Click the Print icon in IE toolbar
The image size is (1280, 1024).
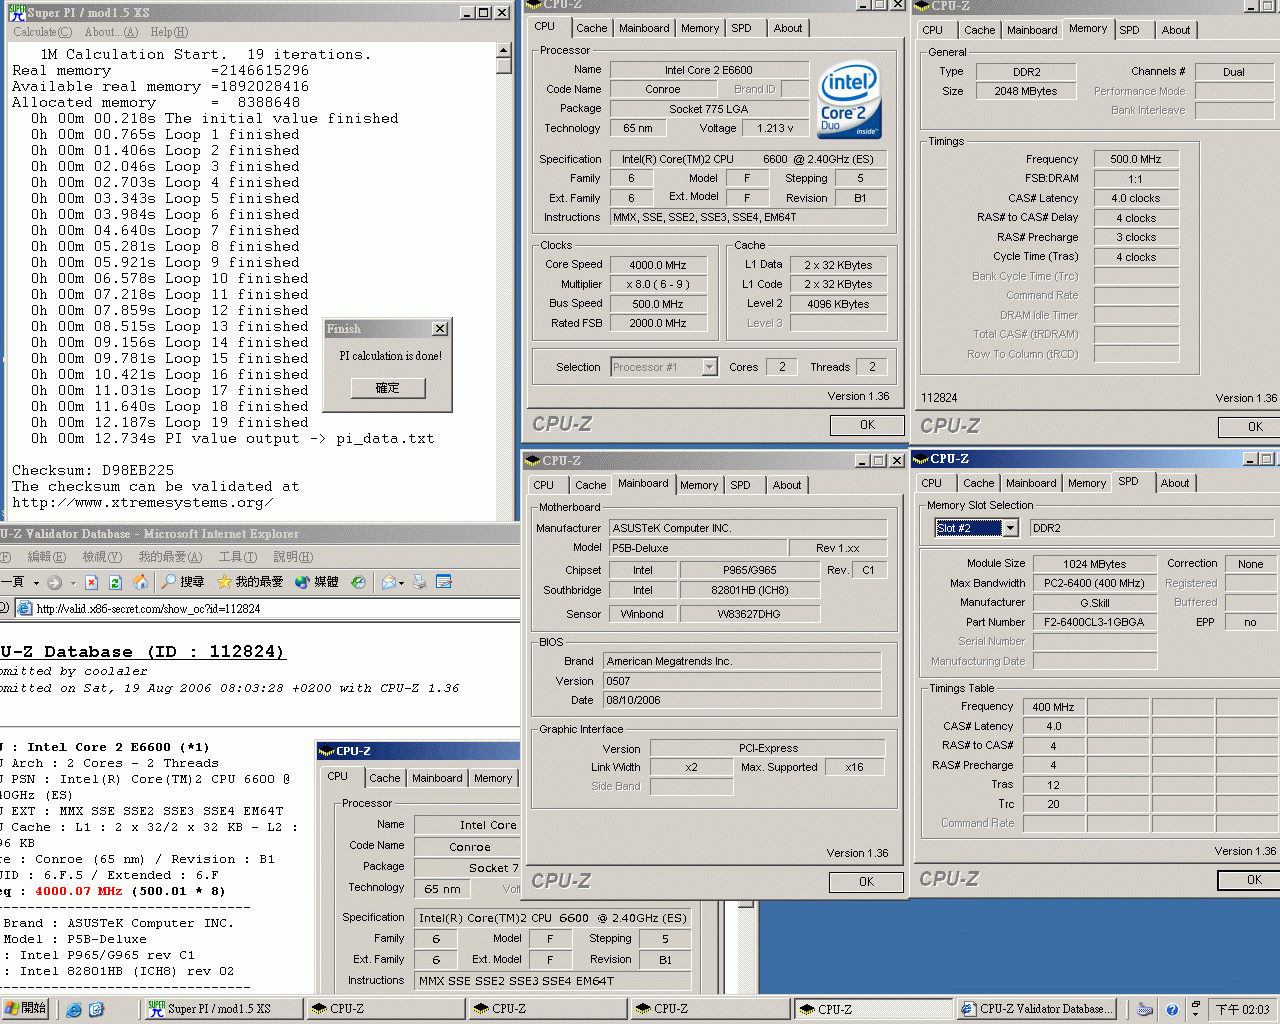[x=420, y=582]
